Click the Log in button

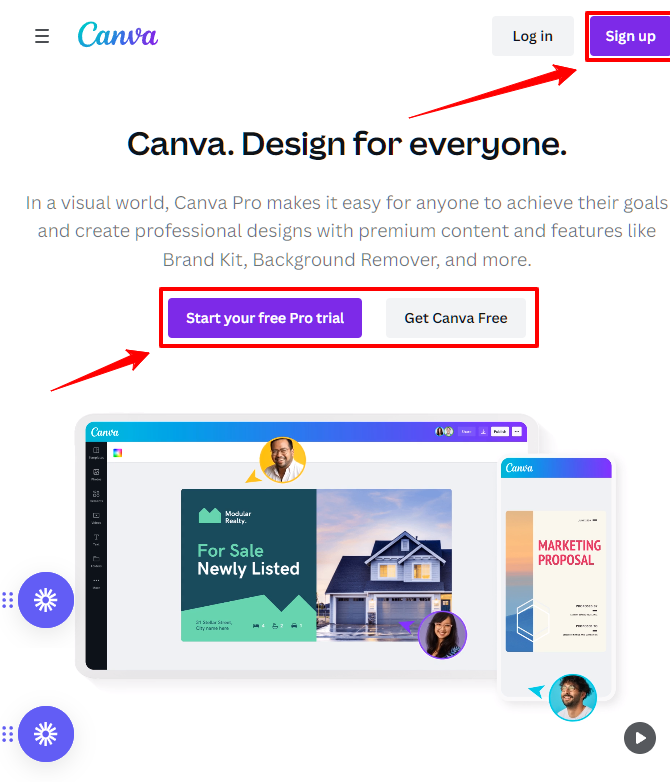tap(532, 36)
